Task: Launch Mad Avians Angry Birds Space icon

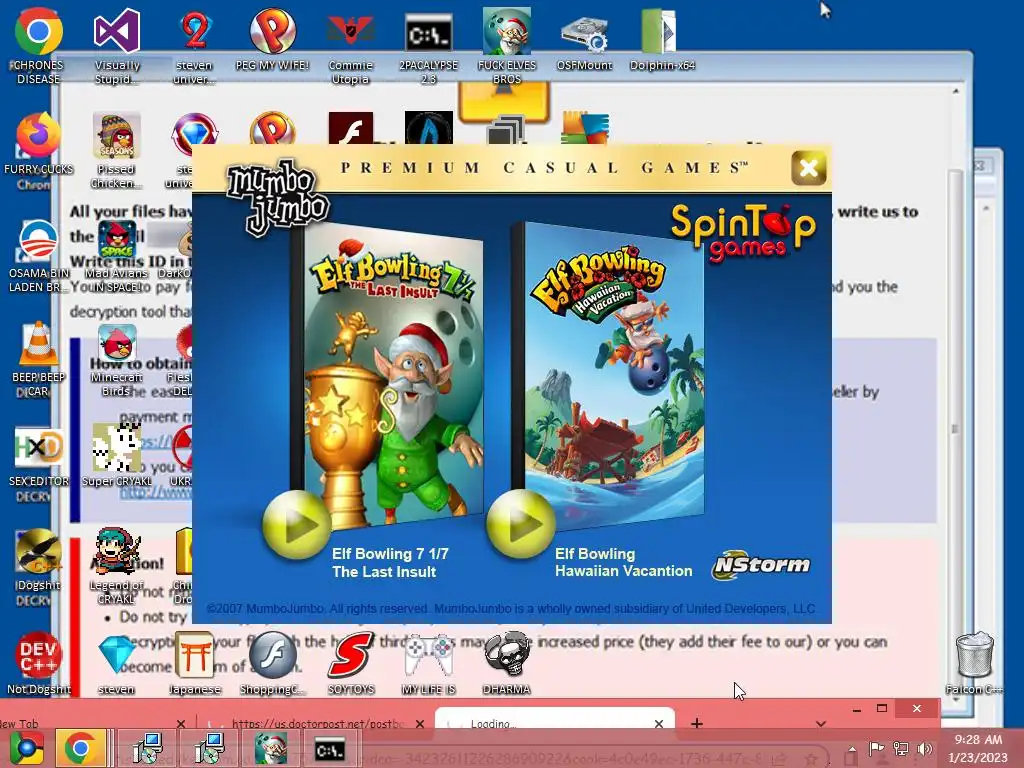Action: coord(116,255)
